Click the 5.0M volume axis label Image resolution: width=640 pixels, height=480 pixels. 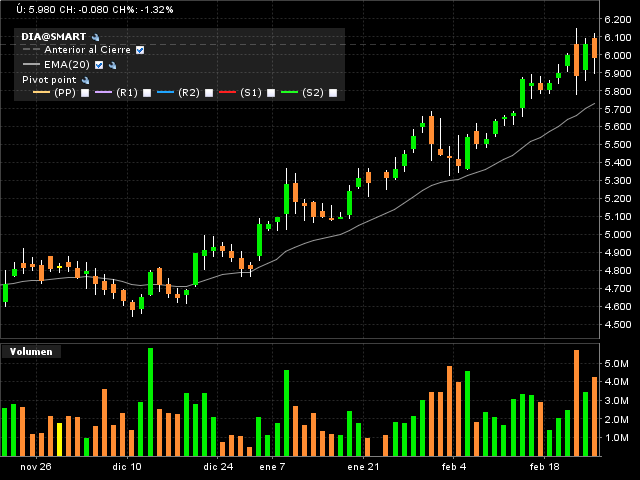pos(616,364)
